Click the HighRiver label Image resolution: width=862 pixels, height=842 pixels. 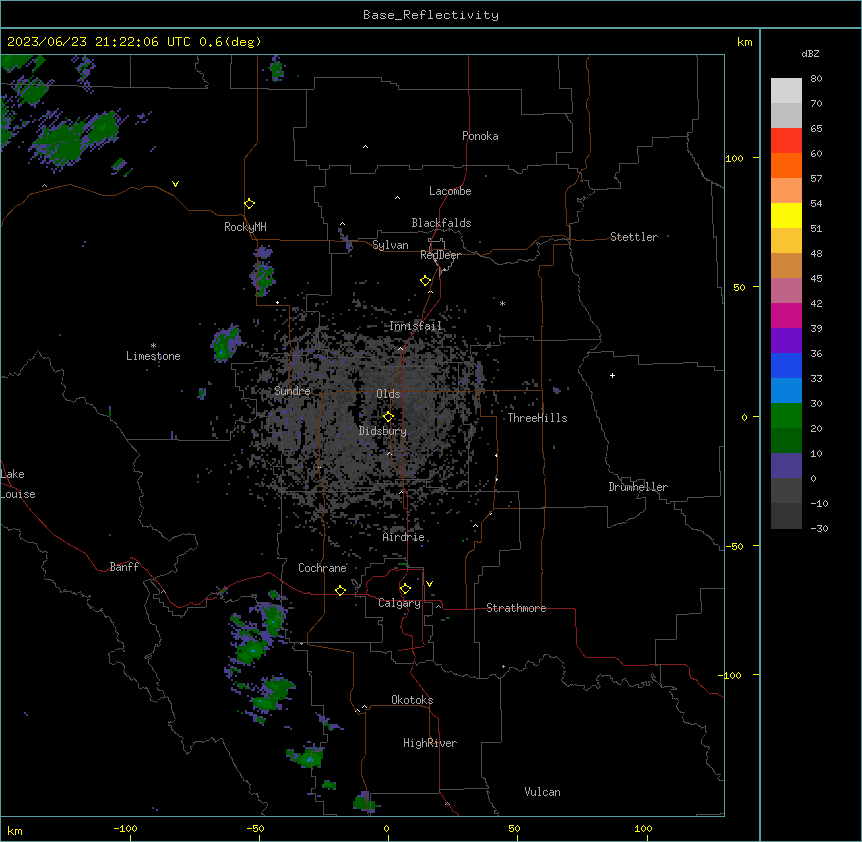(x=430, y=743)
